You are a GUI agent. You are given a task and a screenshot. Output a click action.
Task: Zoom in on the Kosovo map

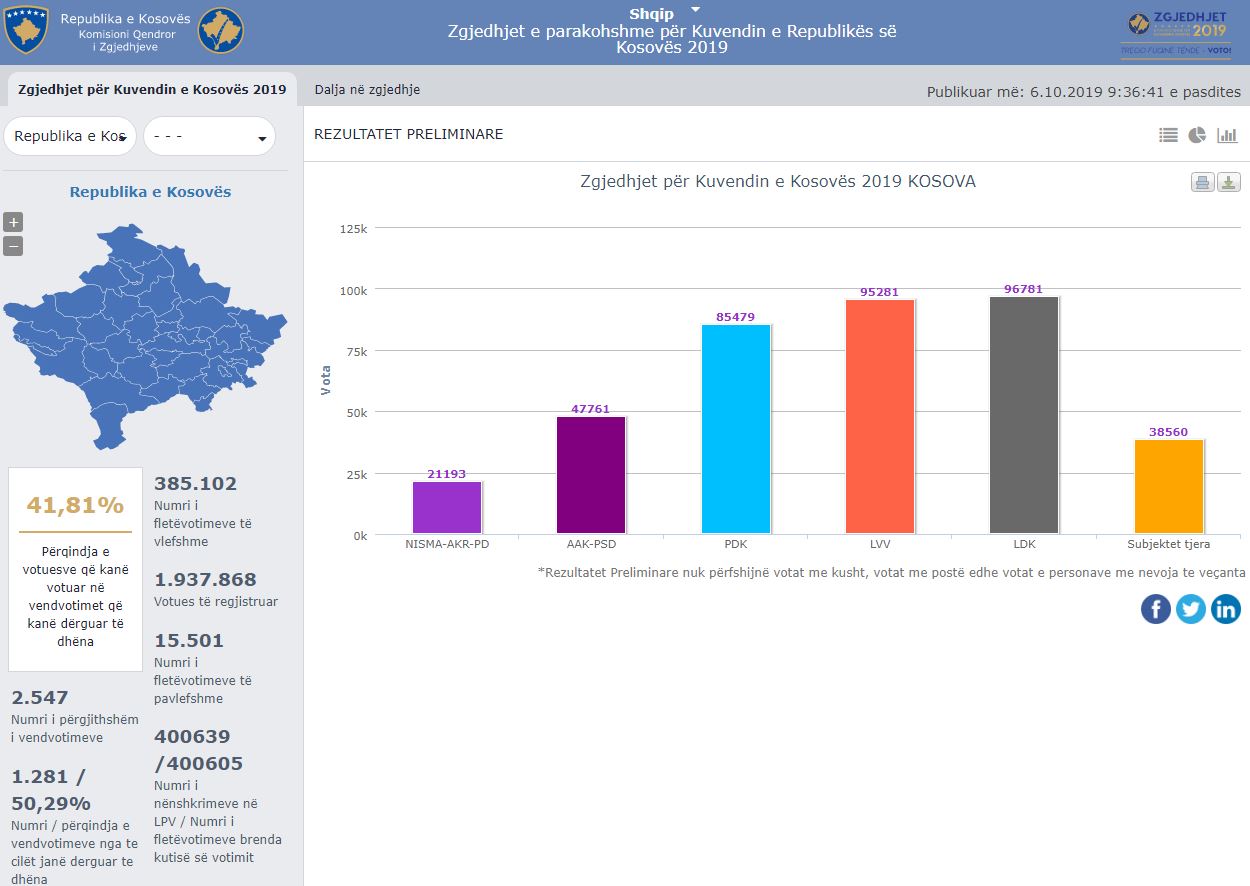[x=13, y=222]
